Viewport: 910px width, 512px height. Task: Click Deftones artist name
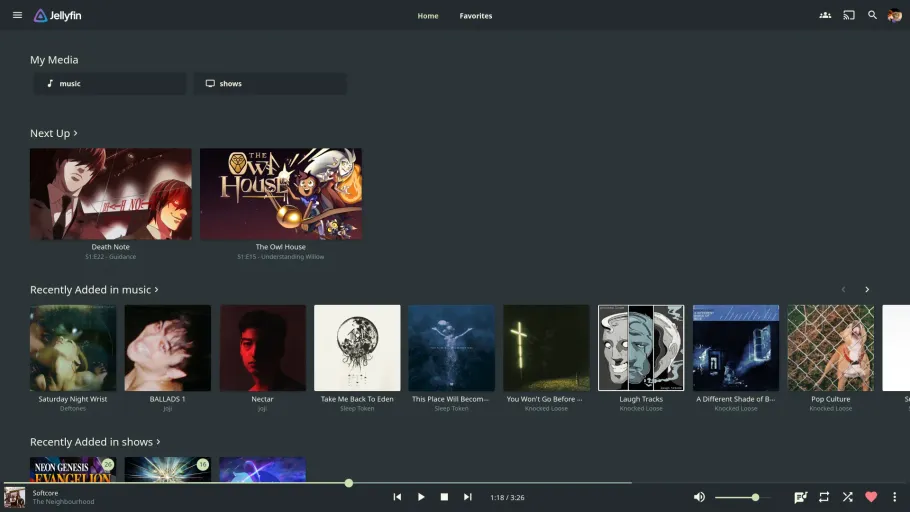pyautogui.click(x=73, y=409)
